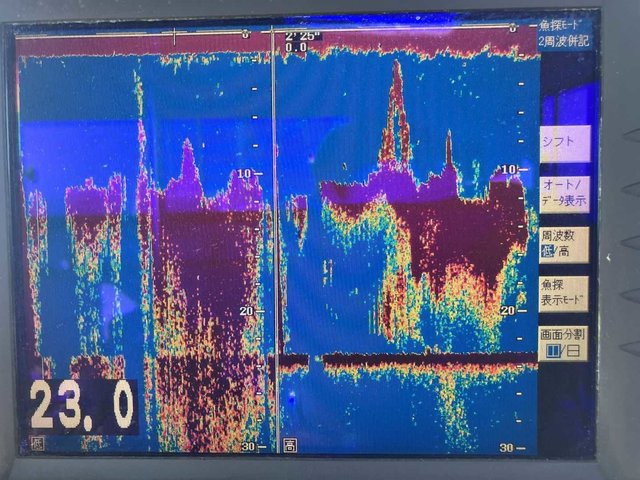
Task: Click the 0 depth marker atop right pane
Action: coord(511,29)
